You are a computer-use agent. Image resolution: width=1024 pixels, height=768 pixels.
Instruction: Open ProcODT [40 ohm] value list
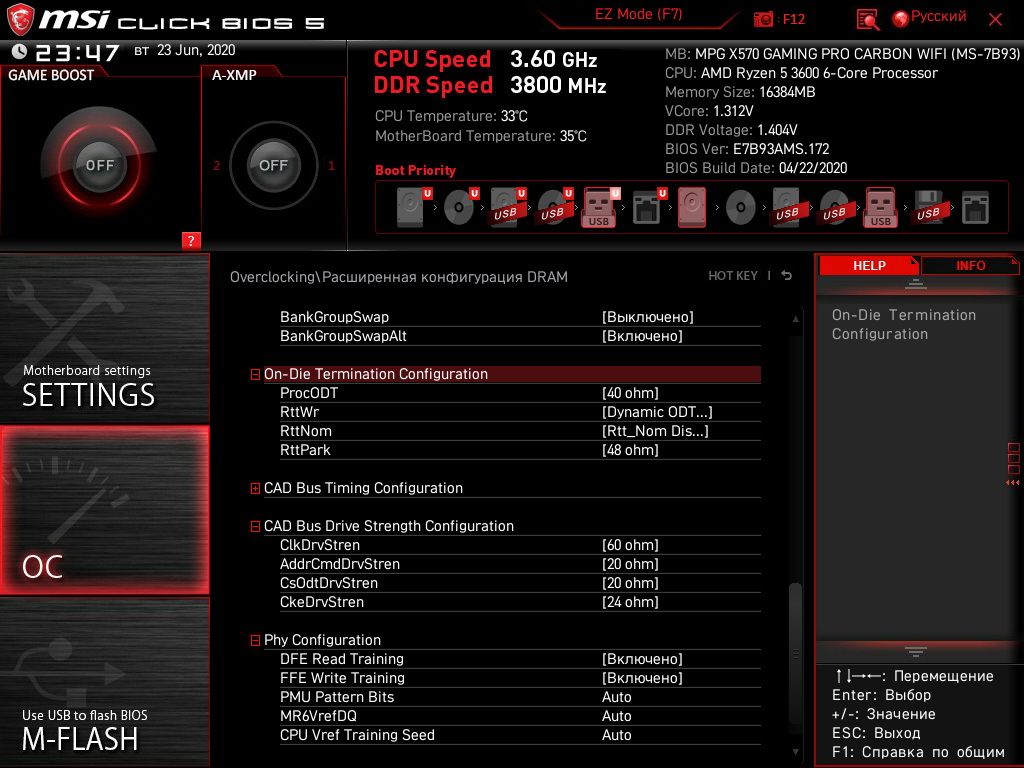click(x=630, y=393)
